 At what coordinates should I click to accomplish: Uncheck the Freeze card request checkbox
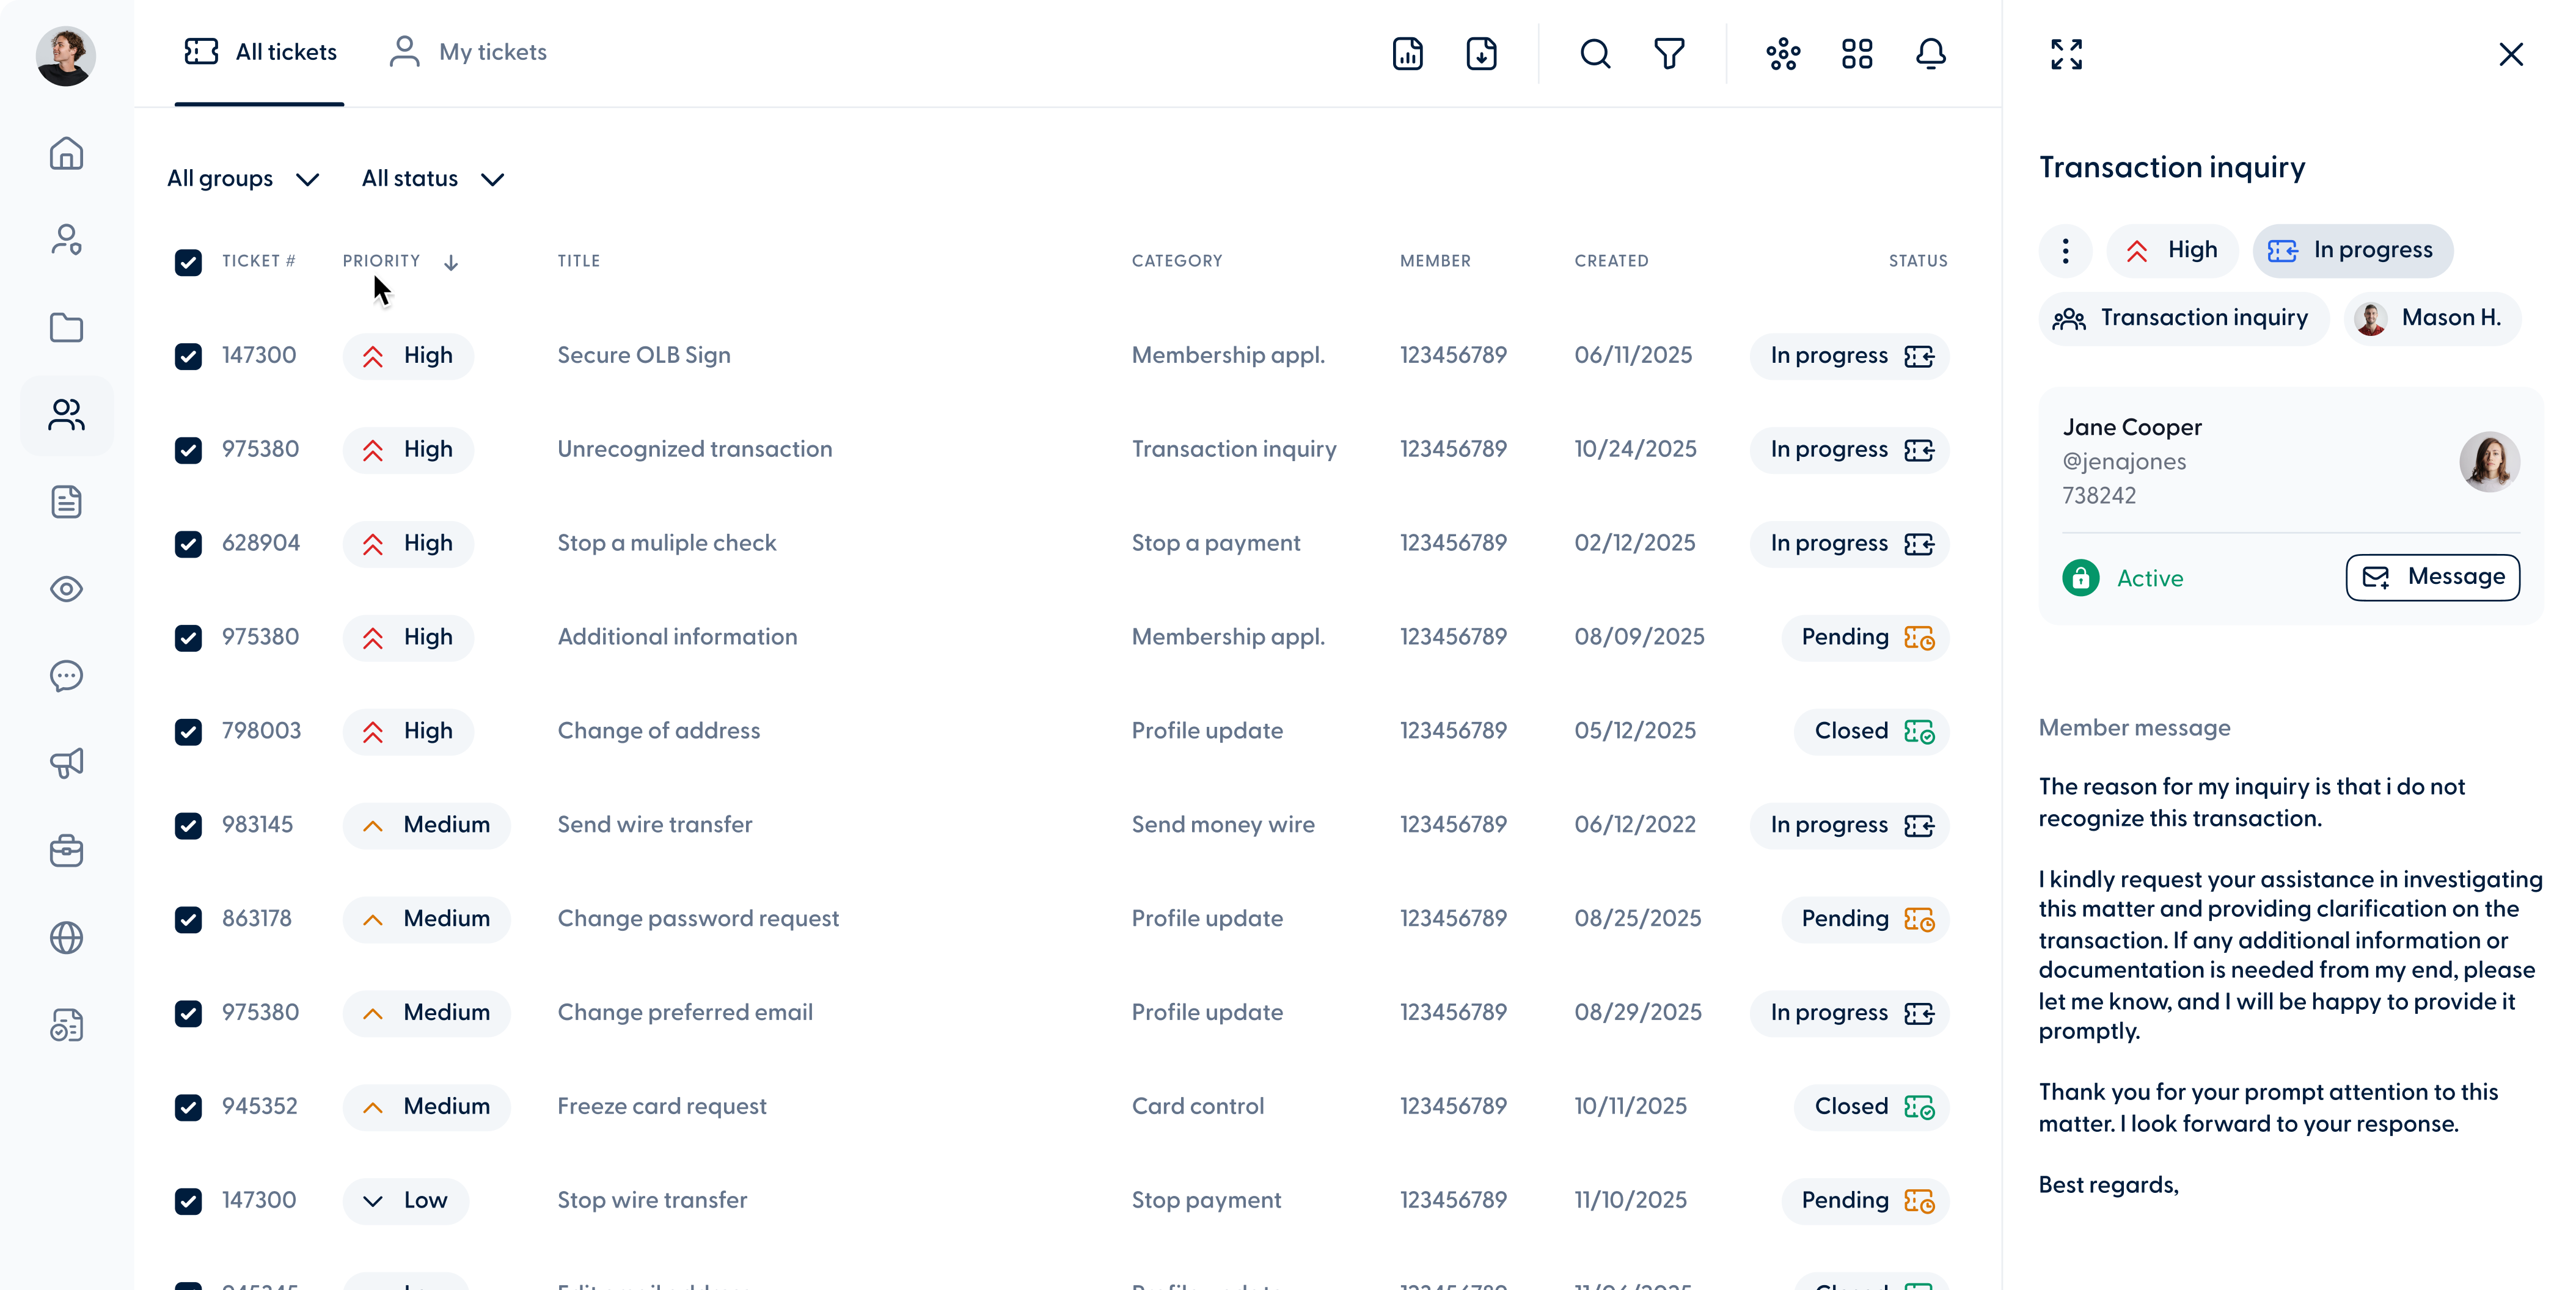(x=188, y=1107)
